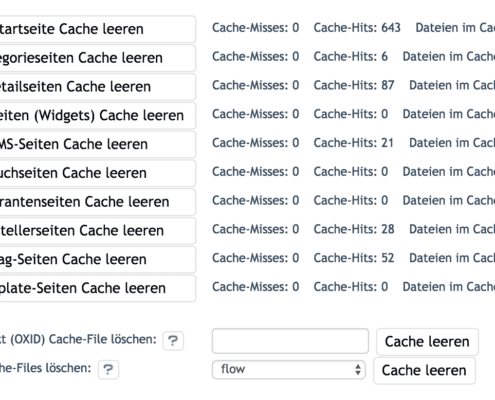Click the Template-Seiten Cache leeren button
495x400 pixels.
tap(97, 288)
